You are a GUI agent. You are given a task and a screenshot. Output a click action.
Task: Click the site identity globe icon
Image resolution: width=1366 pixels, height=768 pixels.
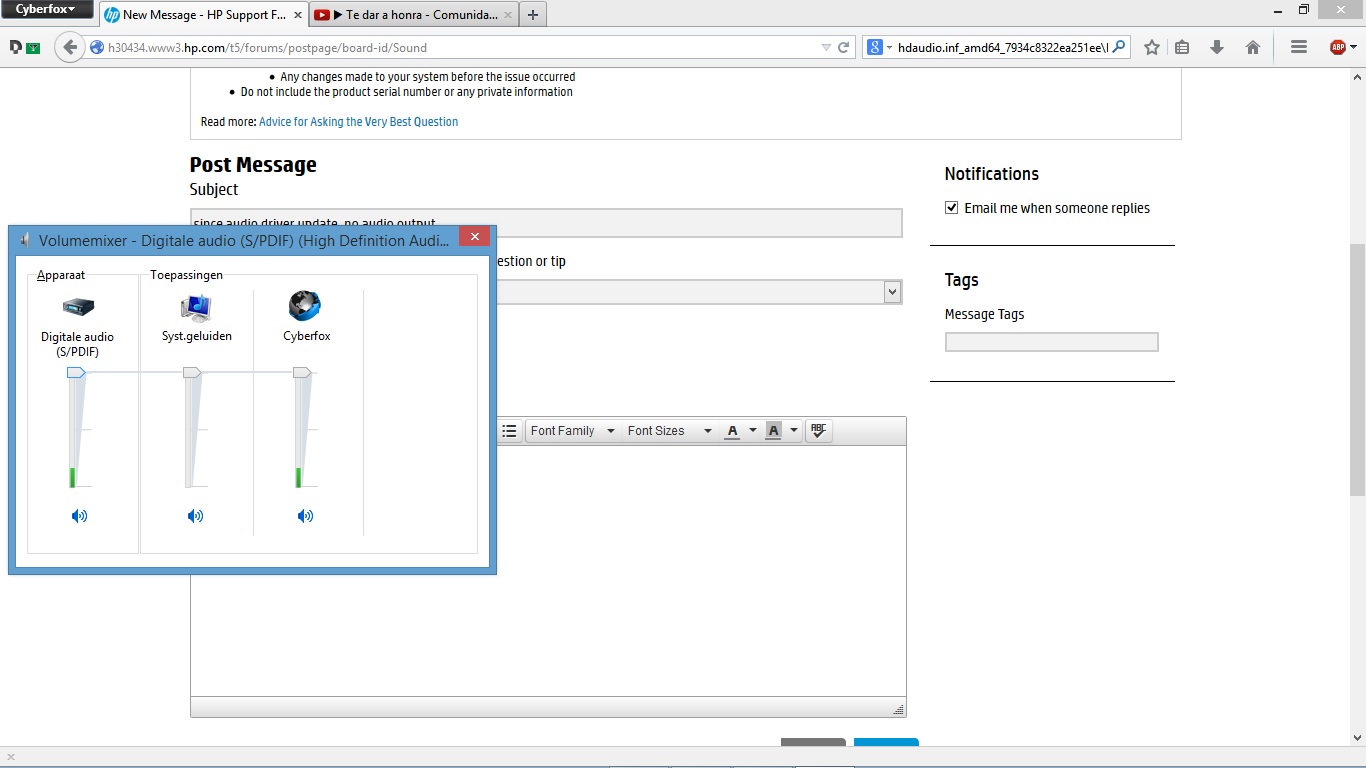pos(97,47)
